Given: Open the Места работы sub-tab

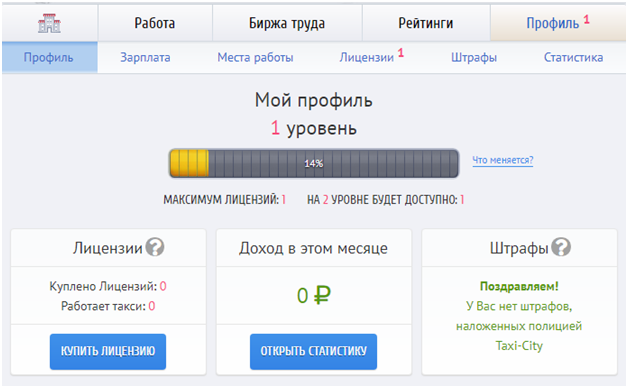Looking at the screenshot, I should [255, 57].
